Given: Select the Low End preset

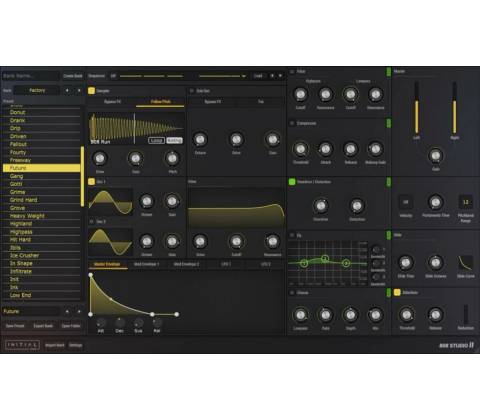Looking at the screenshot, I should [x=41, y=295].
